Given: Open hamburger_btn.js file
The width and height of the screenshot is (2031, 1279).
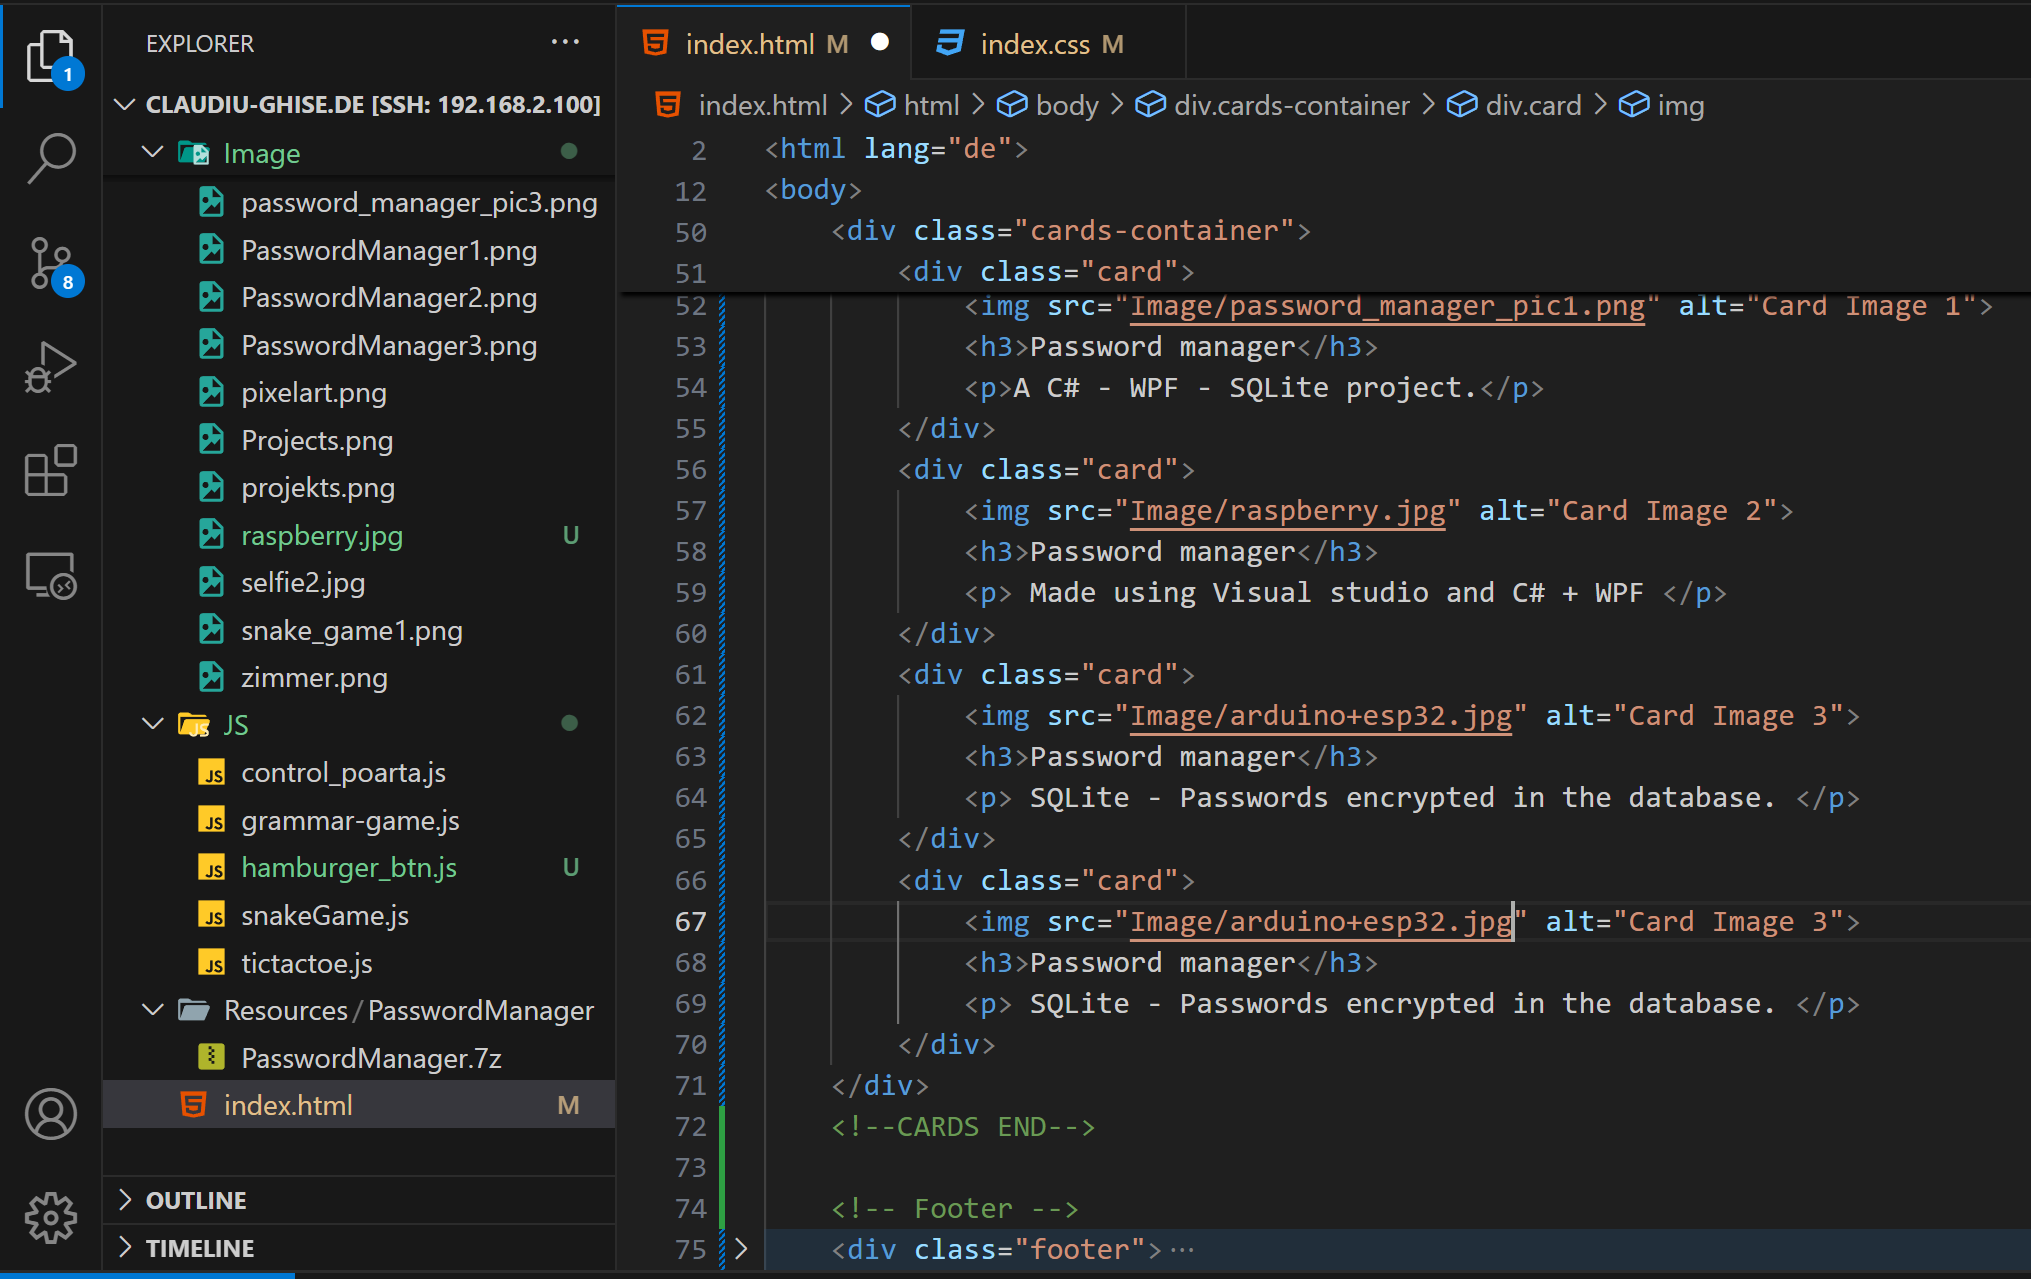Looking at the screenshot, I should click(348, 867).
